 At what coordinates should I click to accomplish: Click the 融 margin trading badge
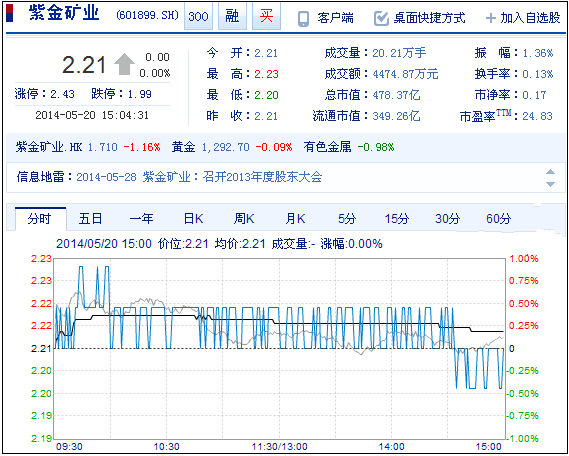point(232,16)
